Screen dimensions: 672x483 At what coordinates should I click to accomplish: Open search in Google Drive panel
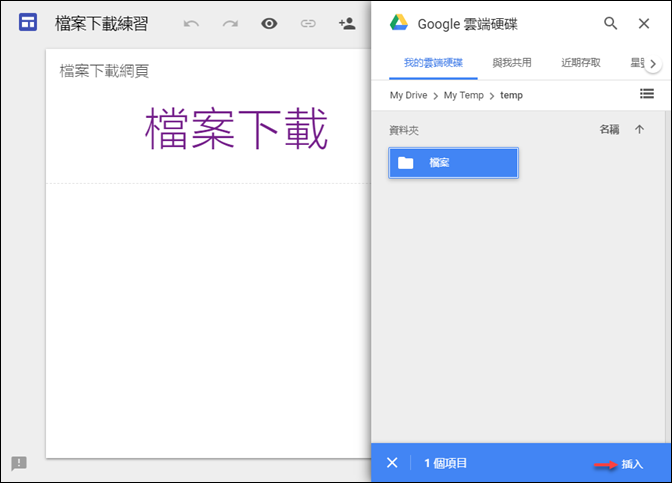(x=610, y=23)
